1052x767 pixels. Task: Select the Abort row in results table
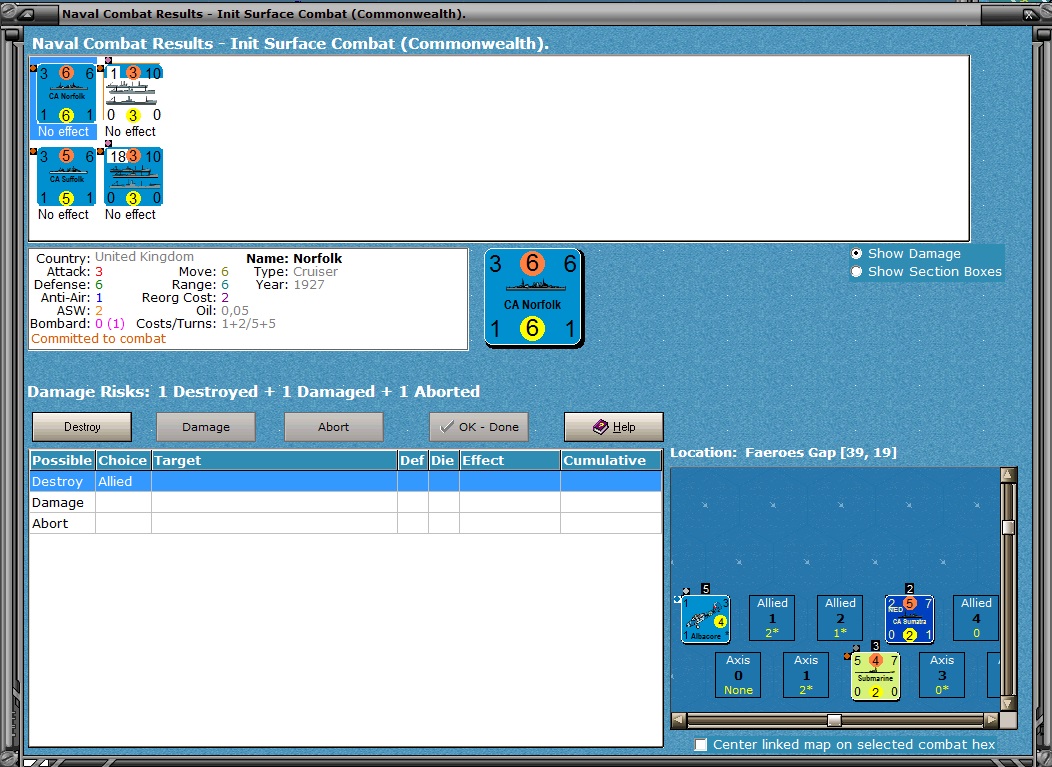click(x=345, y=523)
